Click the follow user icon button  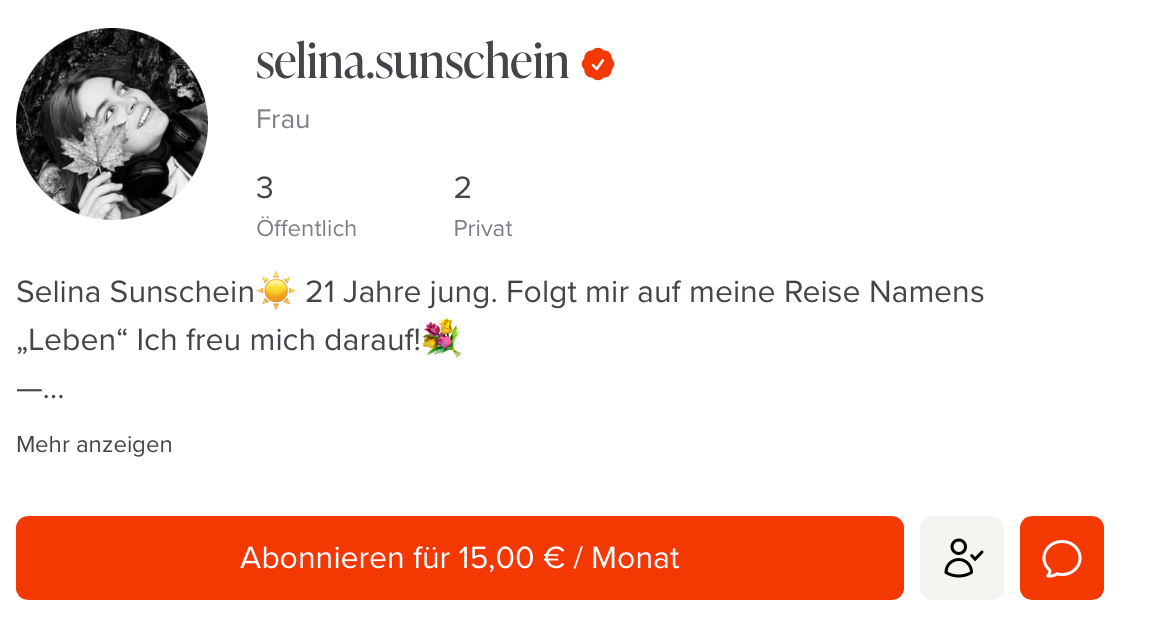coord(961,558)
